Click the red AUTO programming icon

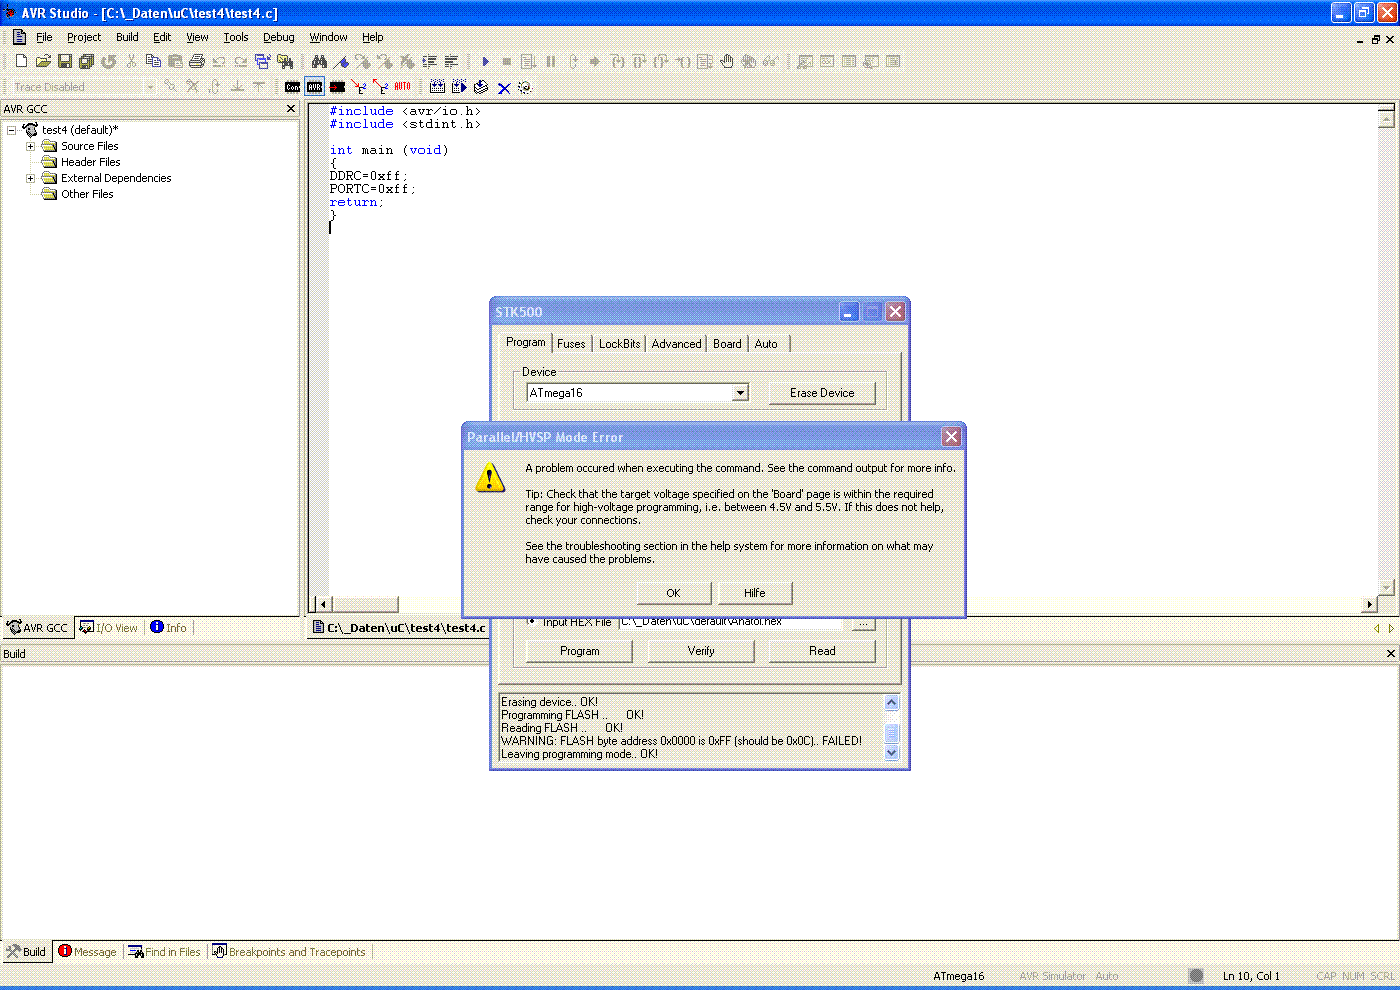point(402,87)
